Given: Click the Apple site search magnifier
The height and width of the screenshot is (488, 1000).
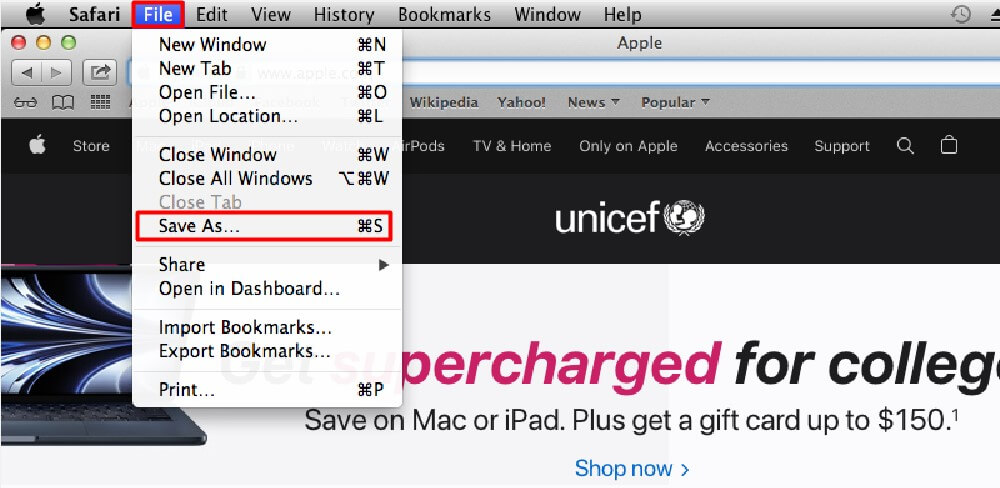Looking at the screenshot, I should click(x=905, y=146).
